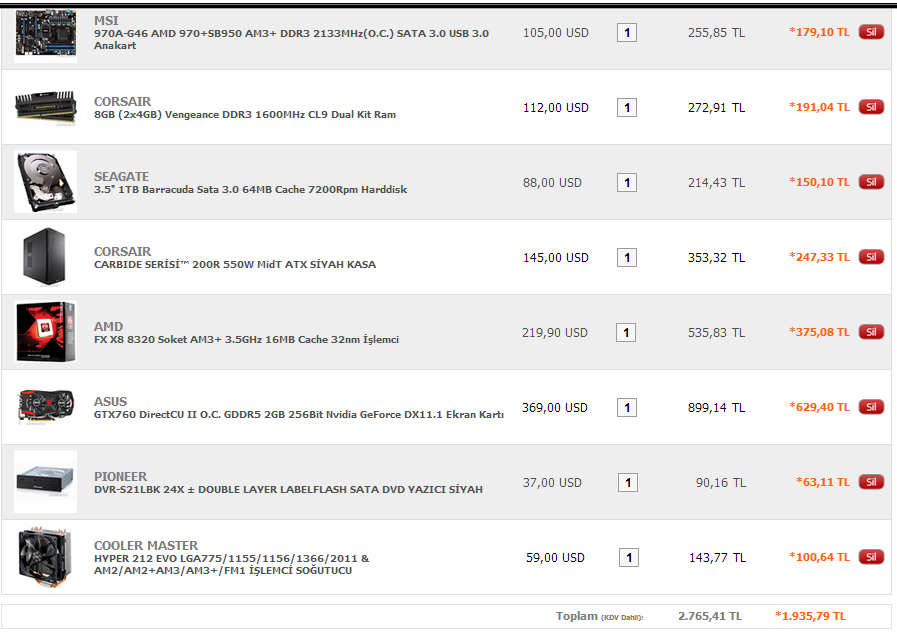The width and height of the screenshot is (897, 632).
Task: Delete the Pioneer DVD writer item
Action: (x=871, y=482)
